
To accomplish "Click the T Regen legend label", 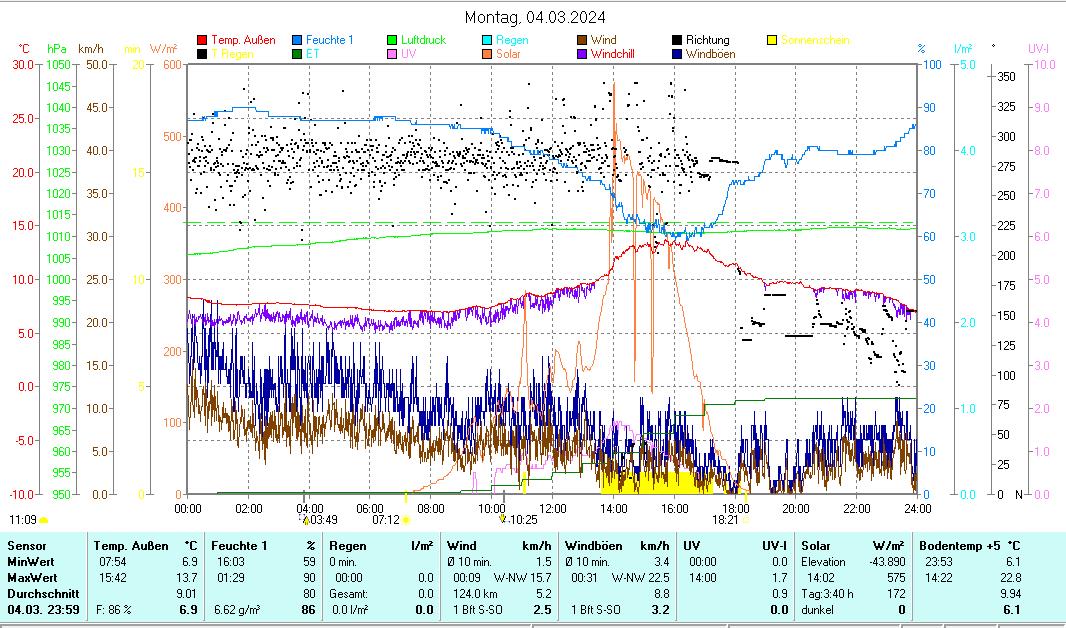I will (x=233, y=55).
